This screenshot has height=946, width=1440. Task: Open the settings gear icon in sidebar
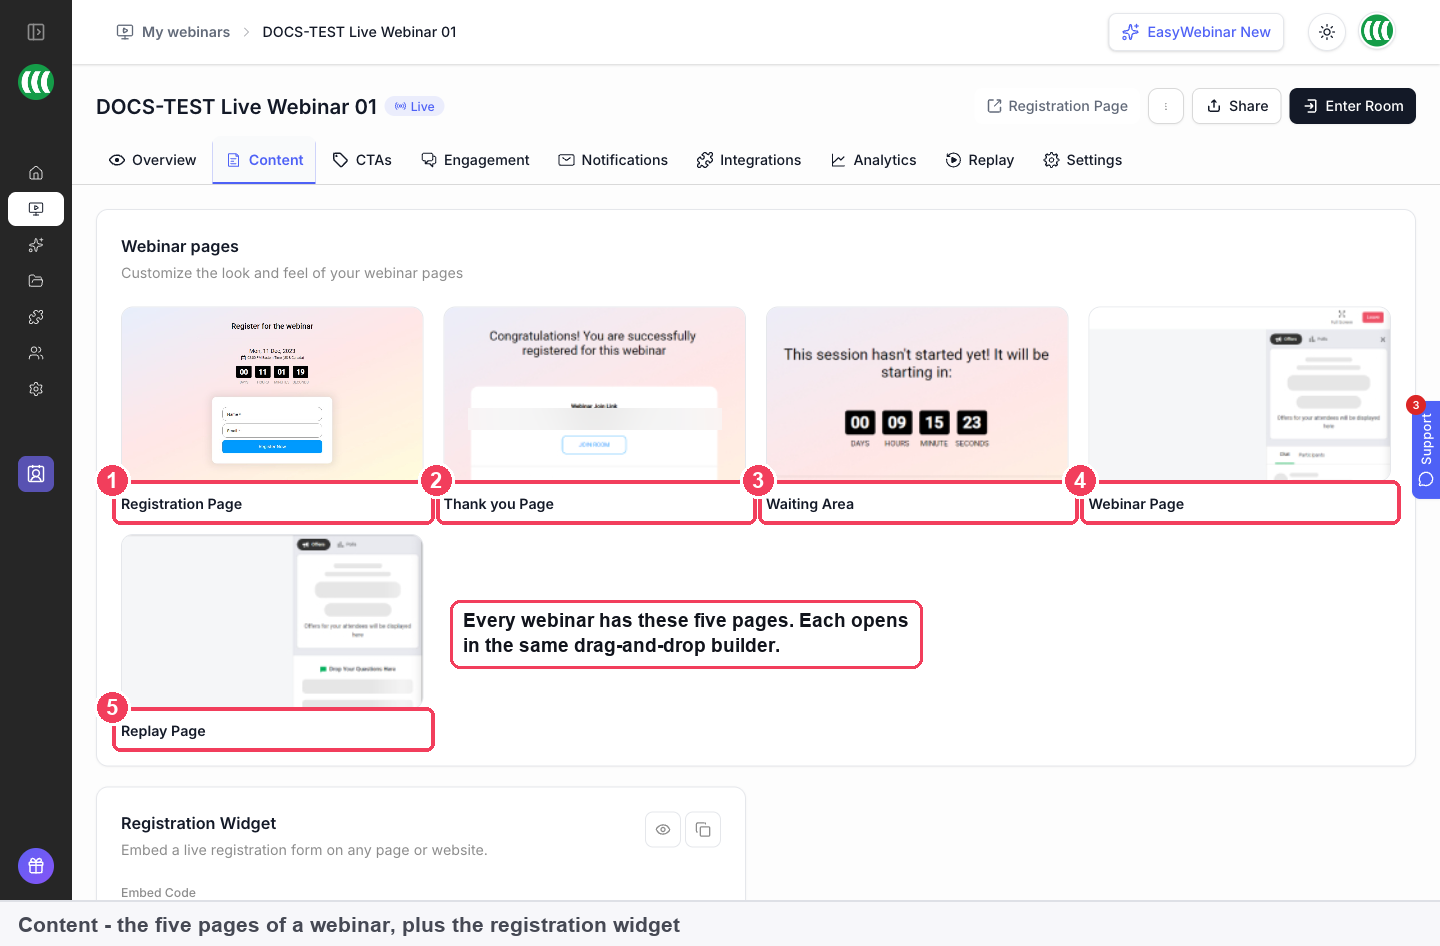click(x=36, y=389)
